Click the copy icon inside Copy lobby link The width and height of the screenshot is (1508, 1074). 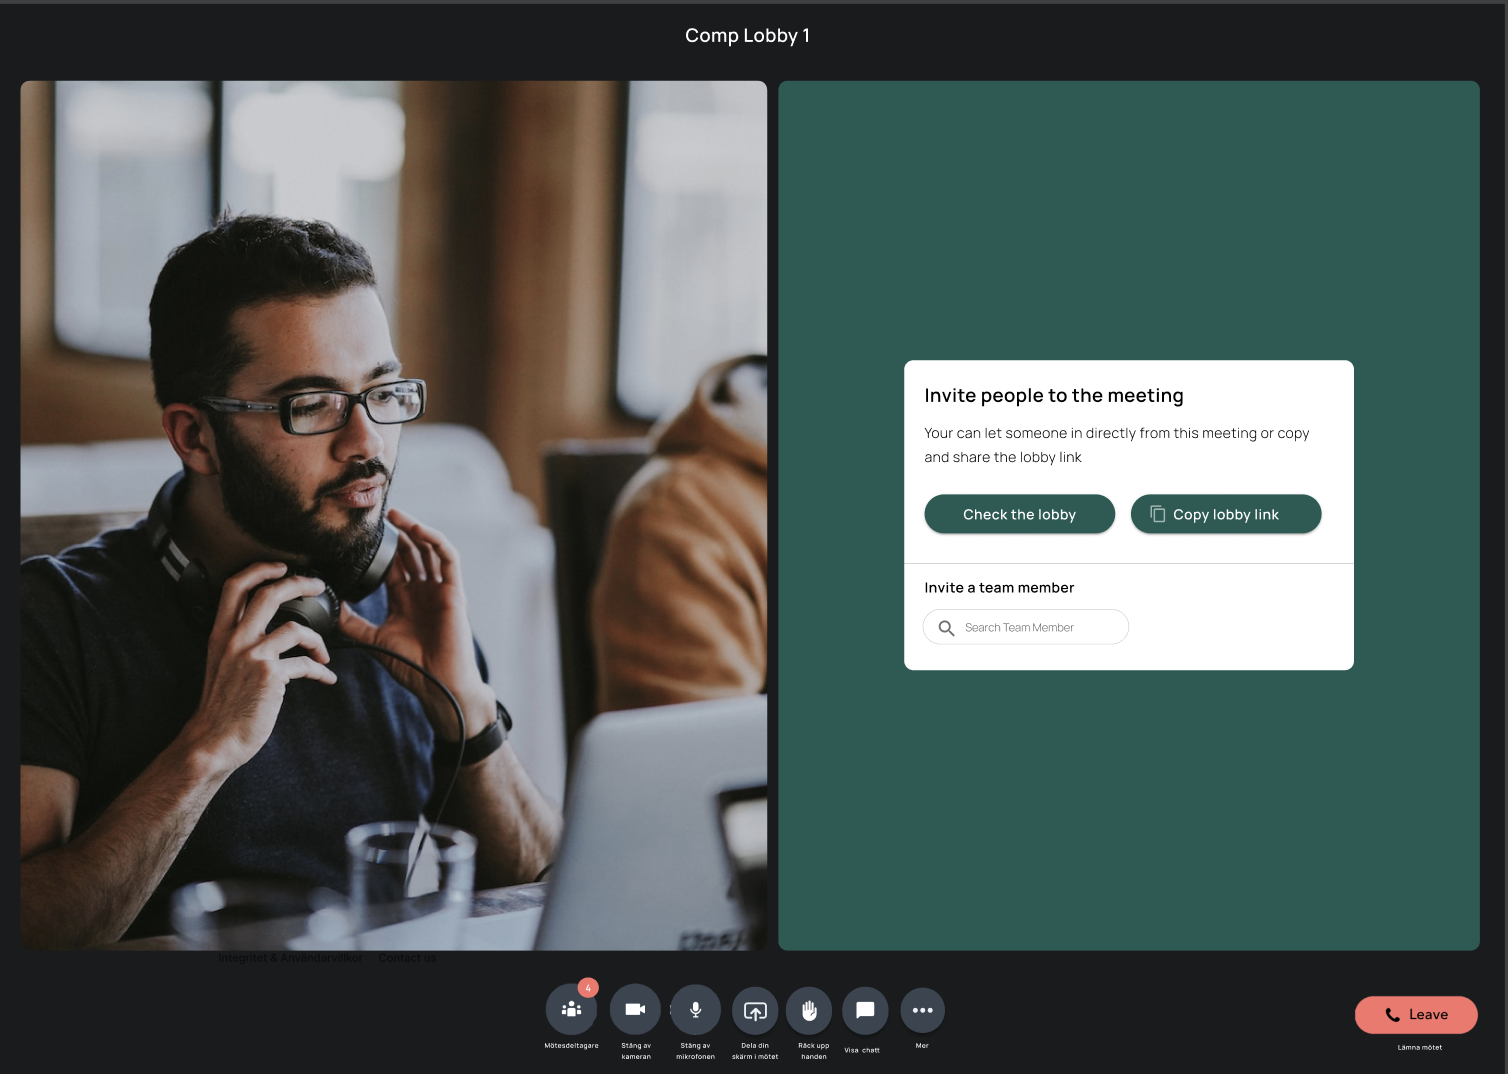tap(1158, 513)
